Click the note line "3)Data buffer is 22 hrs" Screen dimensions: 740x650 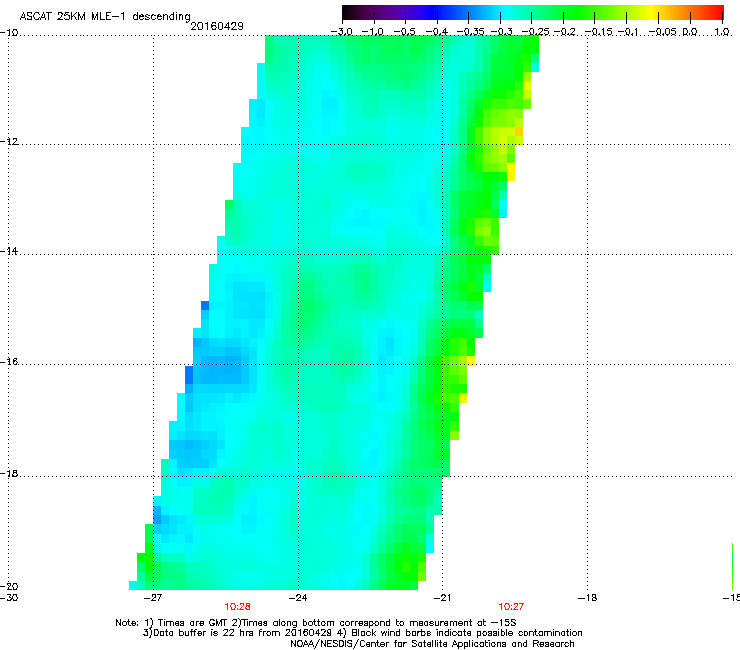coord(362,633)
